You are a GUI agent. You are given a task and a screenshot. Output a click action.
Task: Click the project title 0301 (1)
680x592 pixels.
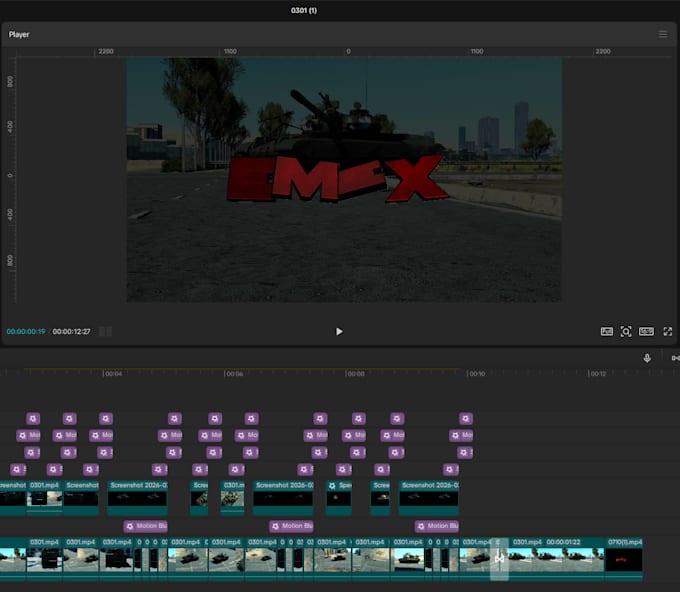tap(304, 10)
